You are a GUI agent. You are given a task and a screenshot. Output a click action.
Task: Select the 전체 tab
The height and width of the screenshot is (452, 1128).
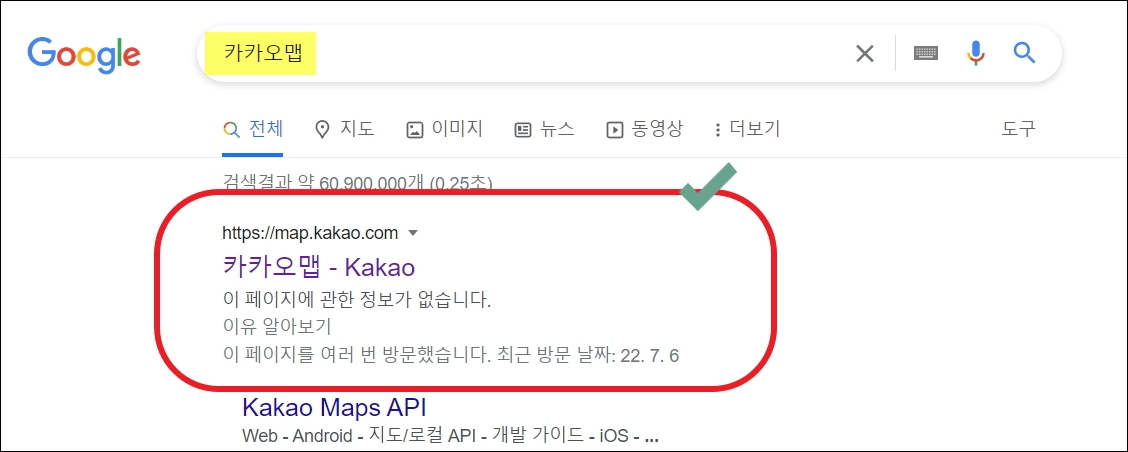coord(253,130)
